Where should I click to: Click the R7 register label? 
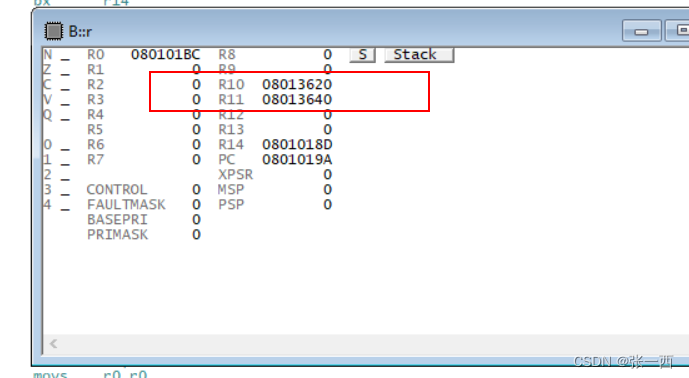[x=95, y=160]
